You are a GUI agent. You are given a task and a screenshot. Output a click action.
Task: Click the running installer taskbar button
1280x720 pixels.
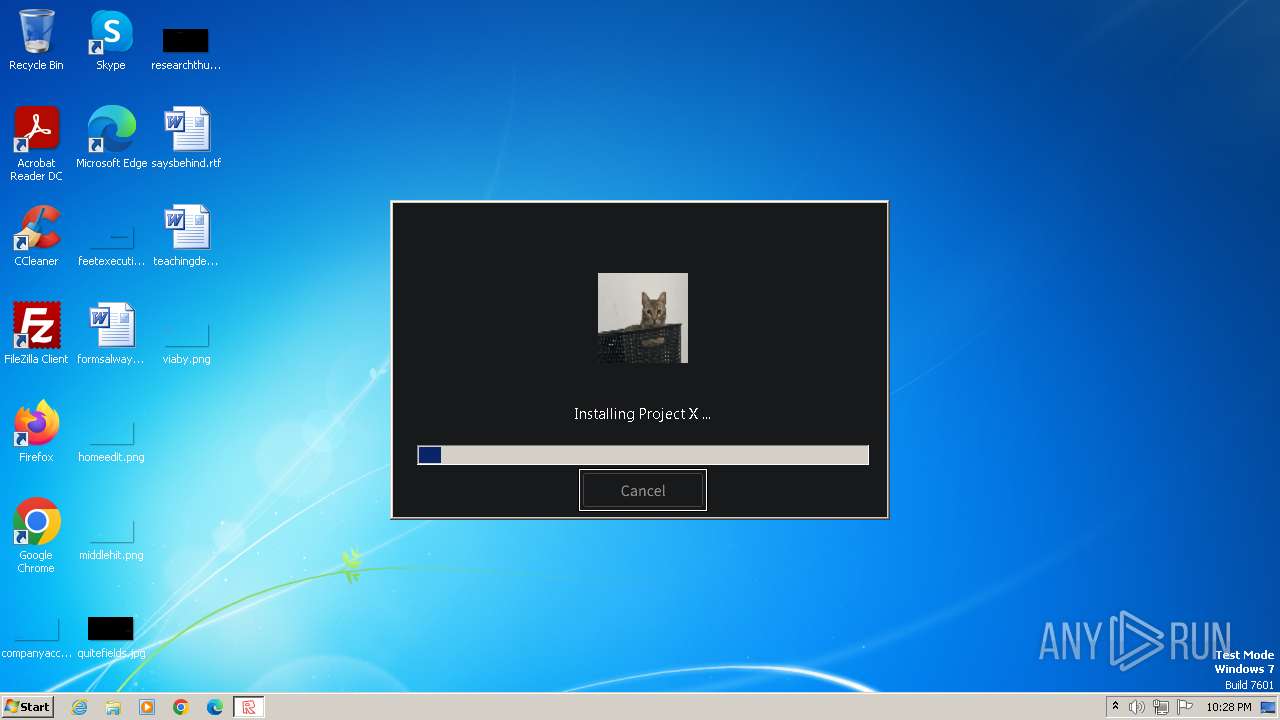249,707
